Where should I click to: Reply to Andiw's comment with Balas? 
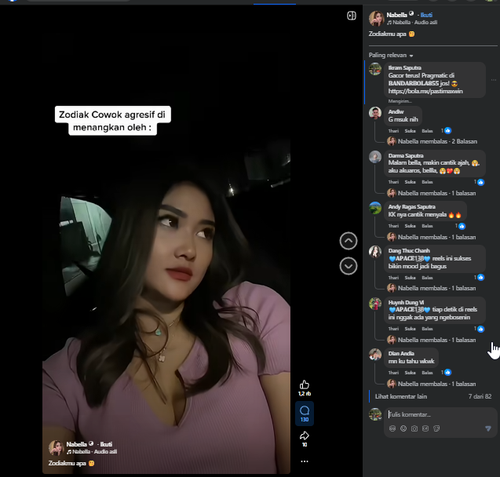[427, 131]
